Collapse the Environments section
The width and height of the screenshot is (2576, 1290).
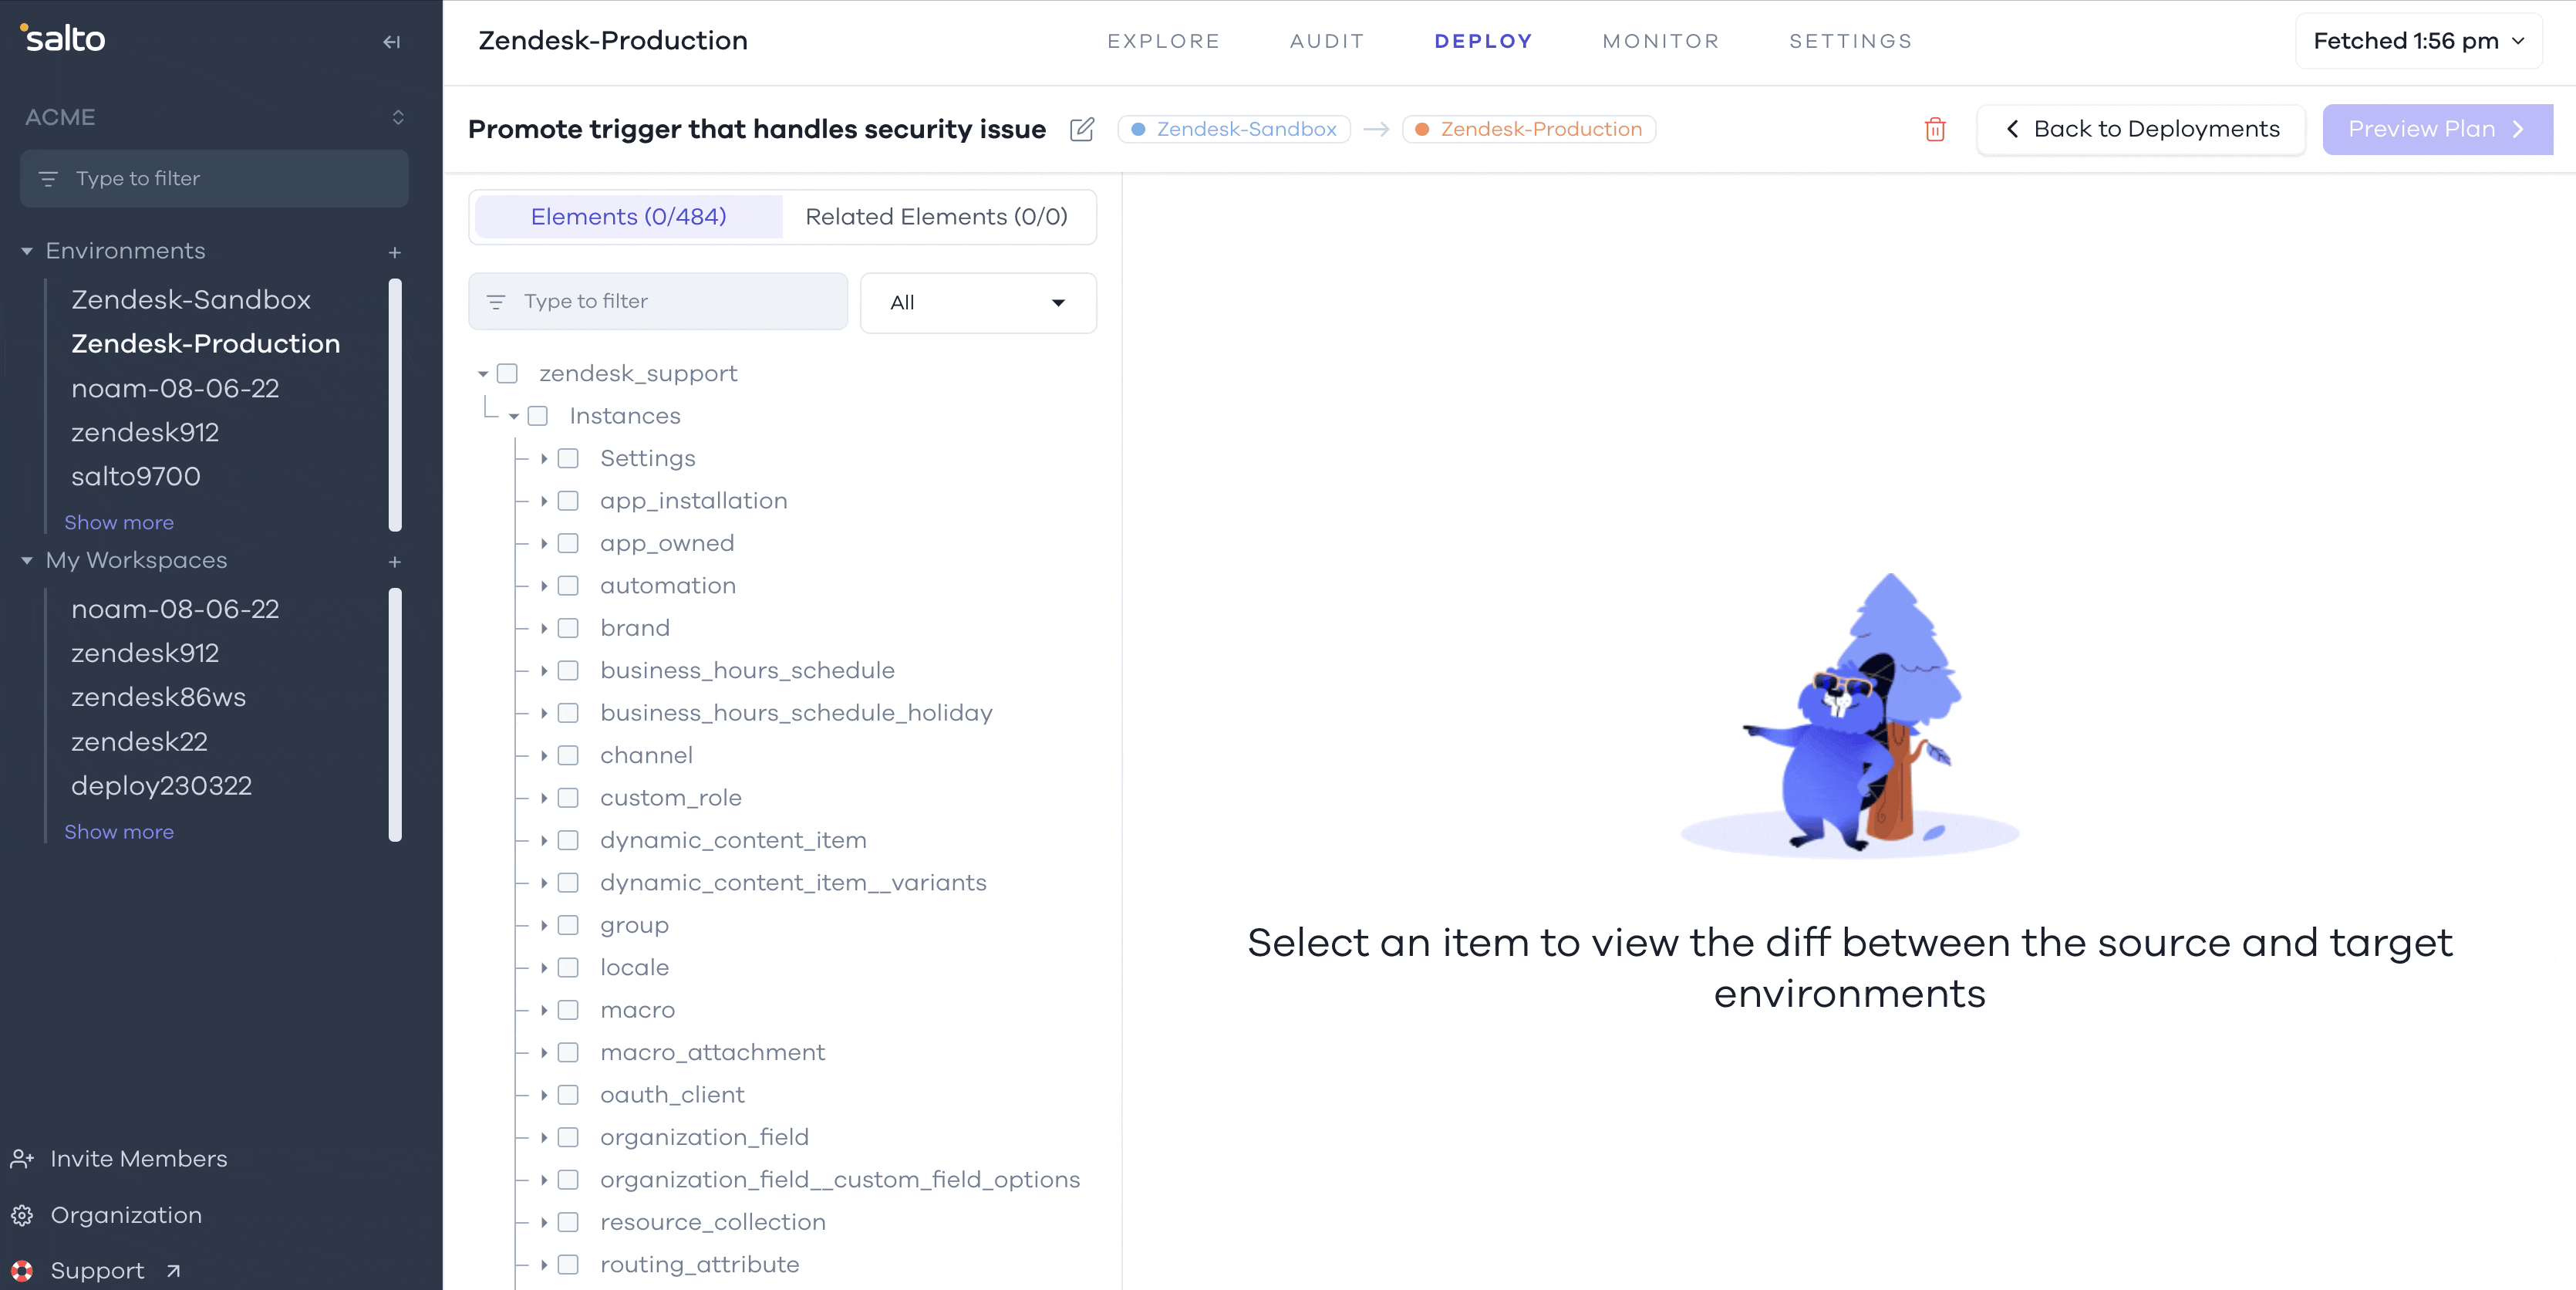[x=27, y=251]
